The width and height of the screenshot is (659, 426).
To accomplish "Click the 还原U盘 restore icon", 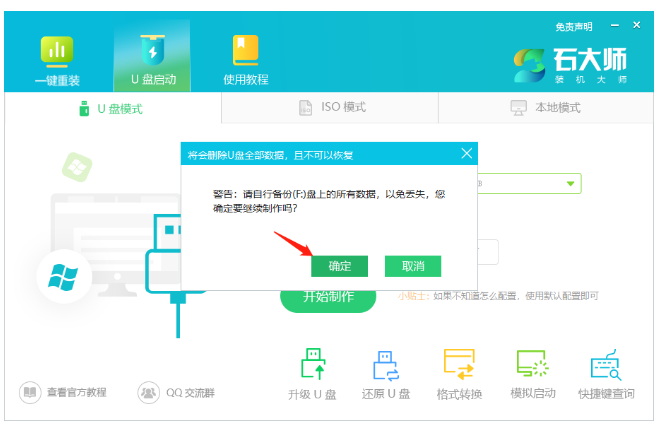I will [386, 374].
